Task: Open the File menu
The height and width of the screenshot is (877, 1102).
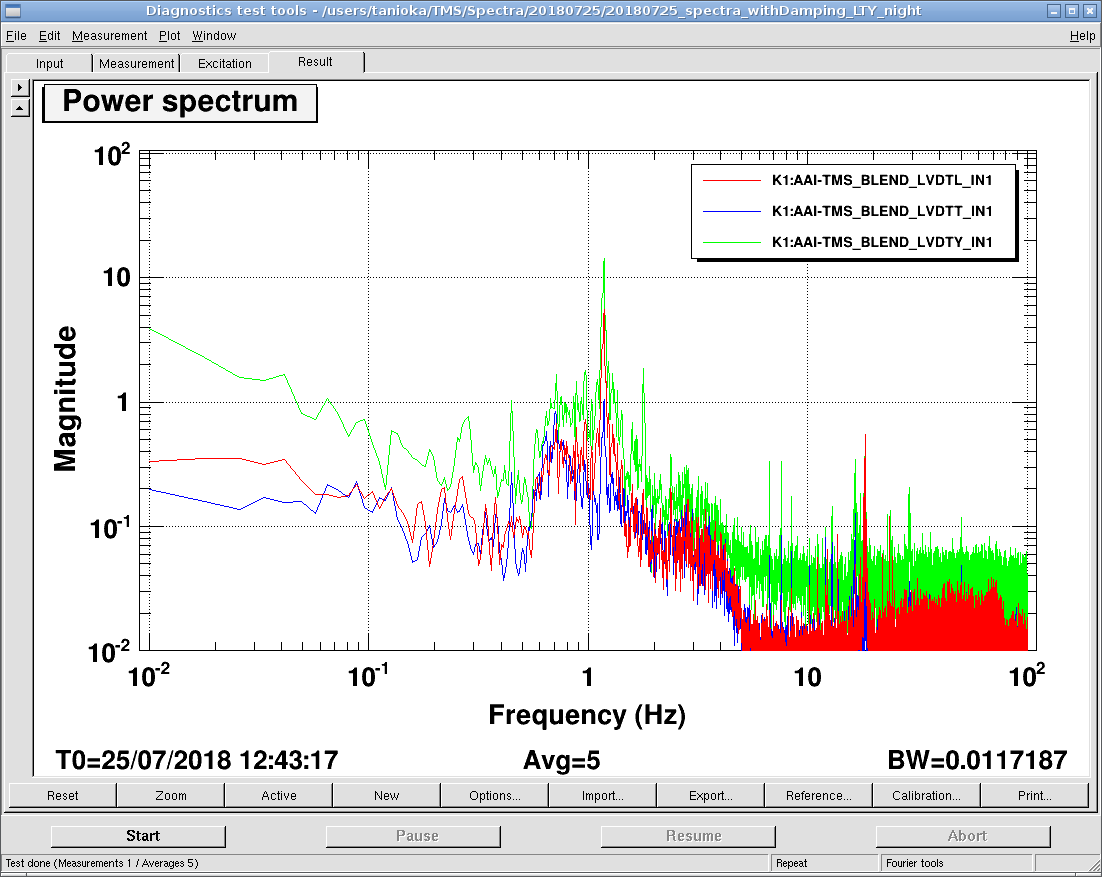Action: click(x=16, y=36)
